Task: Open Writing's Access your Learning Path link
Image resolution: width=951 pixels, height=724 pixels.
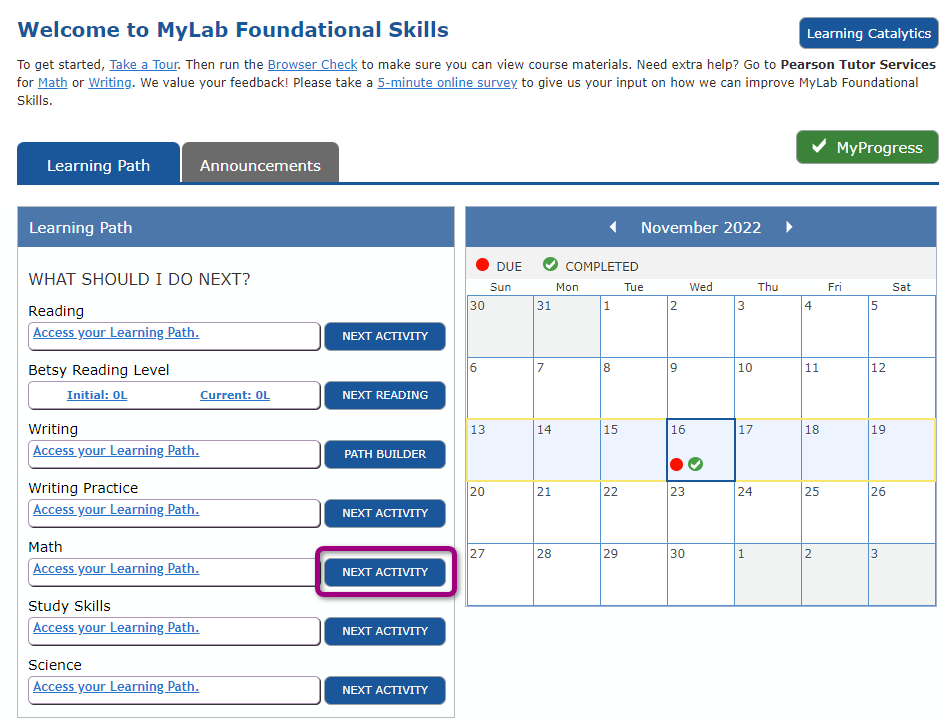Action: click(x=116, y=451)
